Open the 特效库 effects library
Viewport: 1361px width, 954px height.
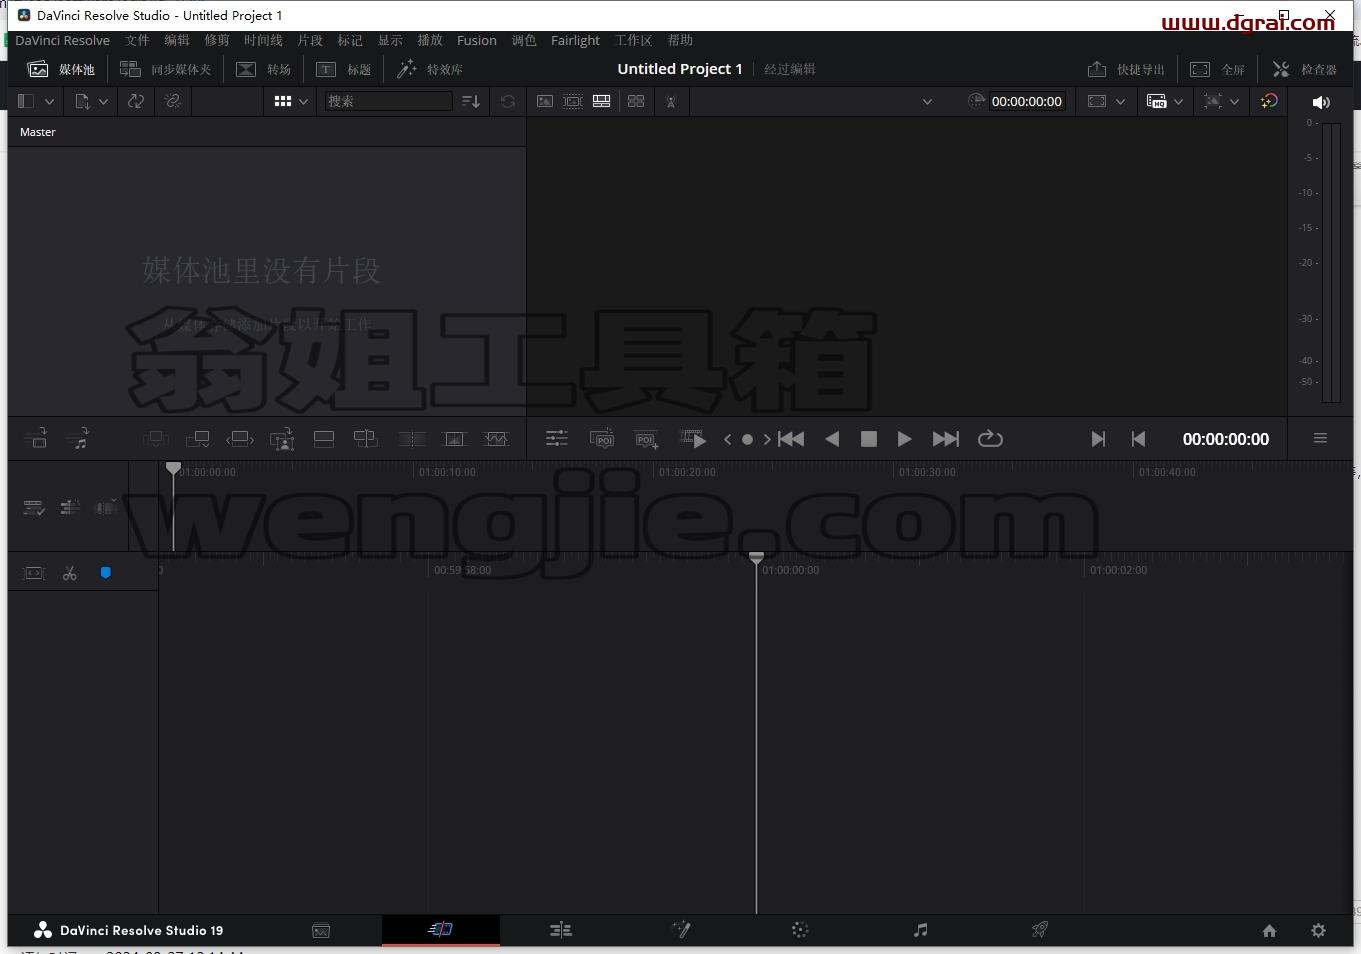click(430, 69)
